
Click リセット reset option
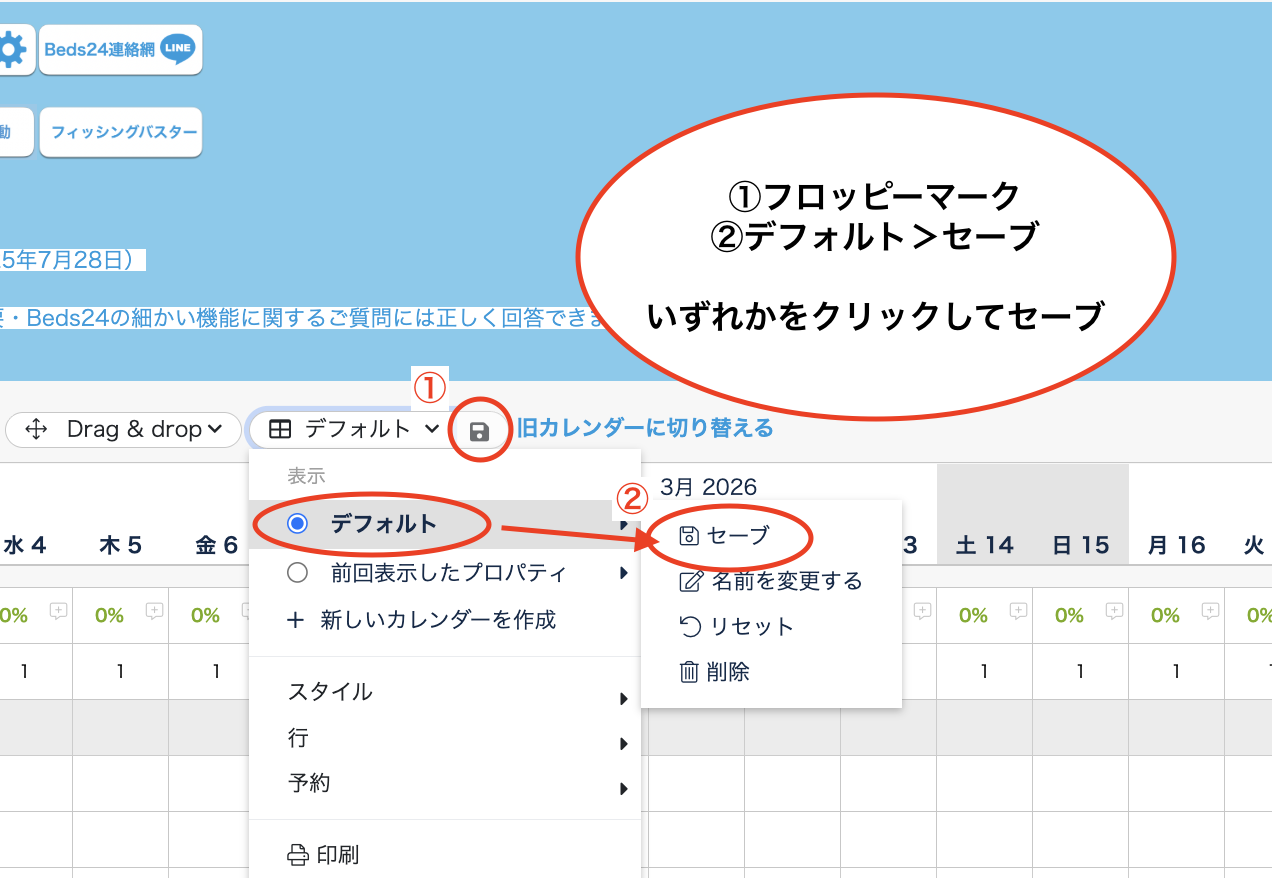pos(737,627)
